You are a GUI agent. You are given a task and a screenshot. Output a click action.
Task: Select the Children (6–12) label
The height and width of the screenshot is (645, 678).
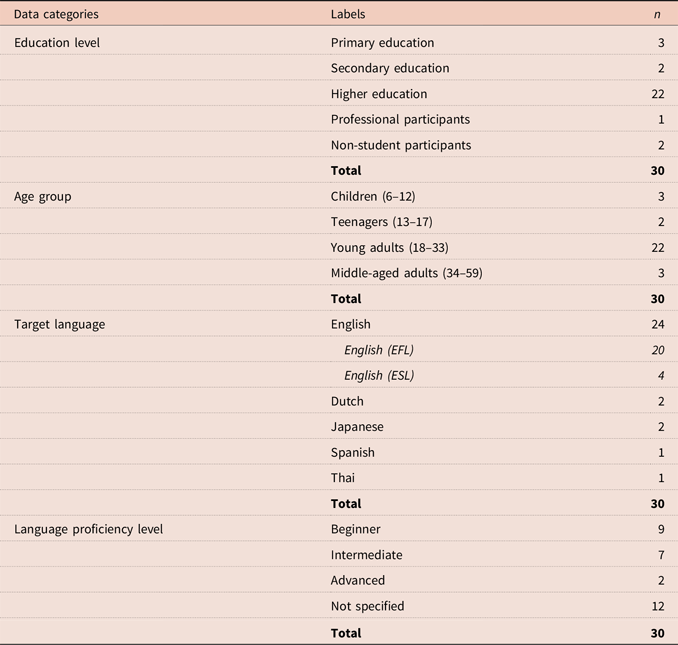(x=379, y=196)
